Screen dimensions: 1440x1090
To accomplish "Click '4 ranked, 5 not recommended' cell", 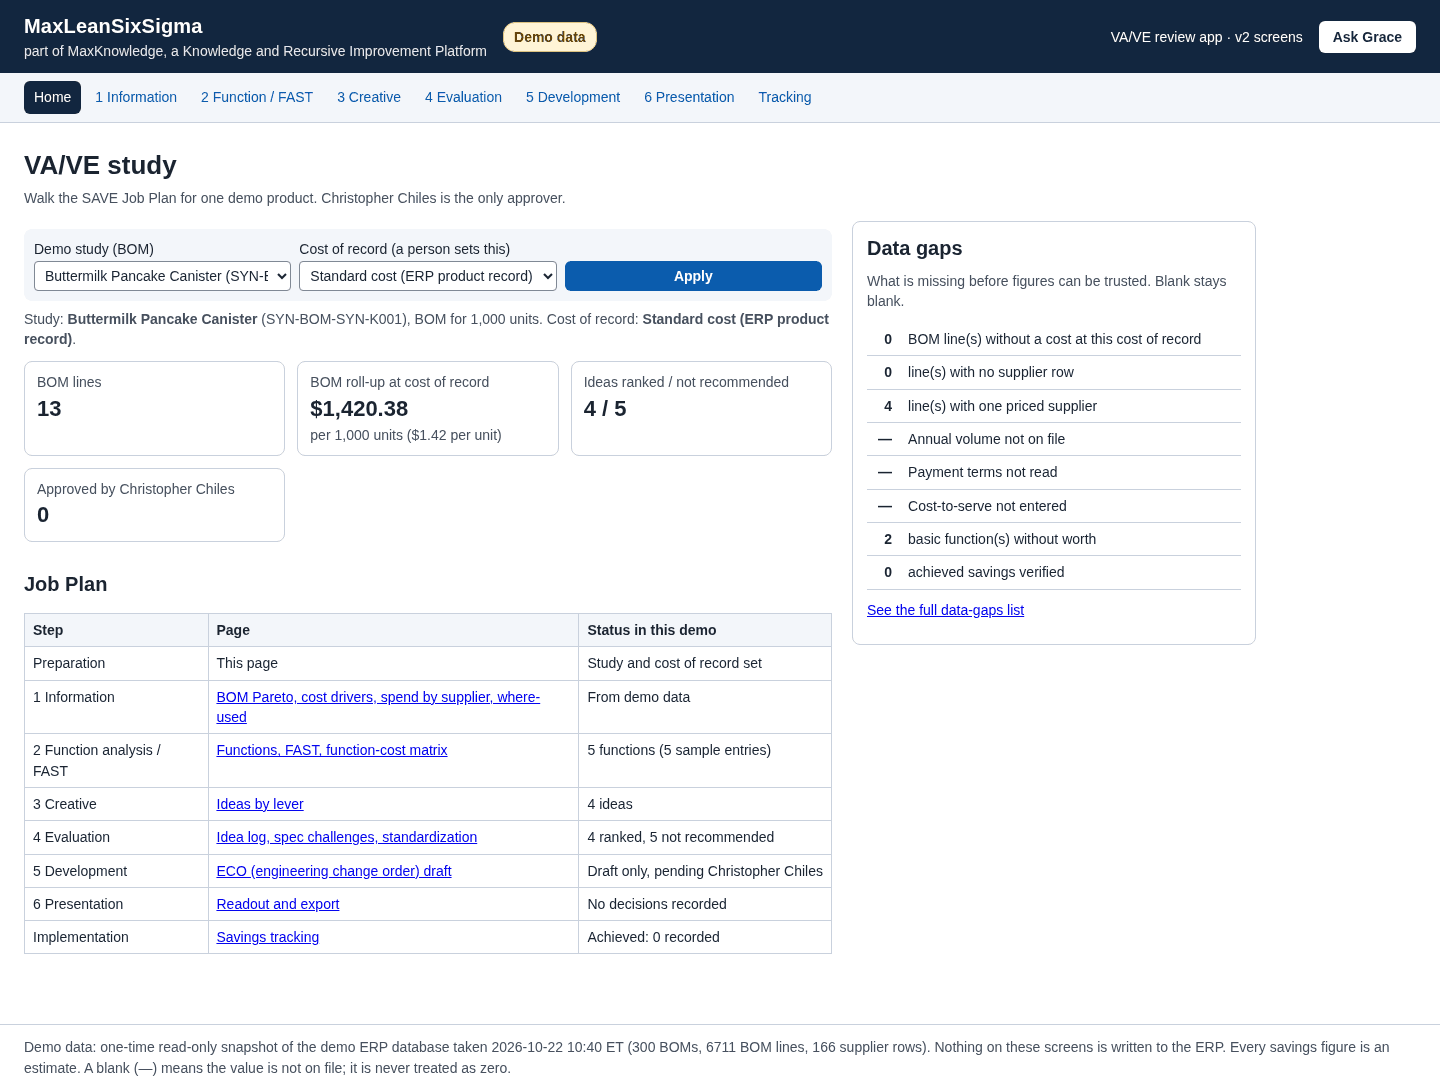I will pyautogui.click(x=705, y=837).
